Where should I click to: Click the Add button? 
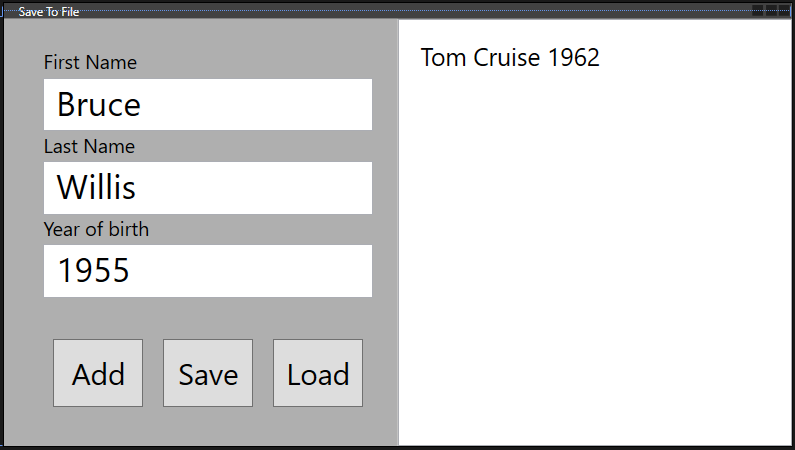tap(98, 373)
